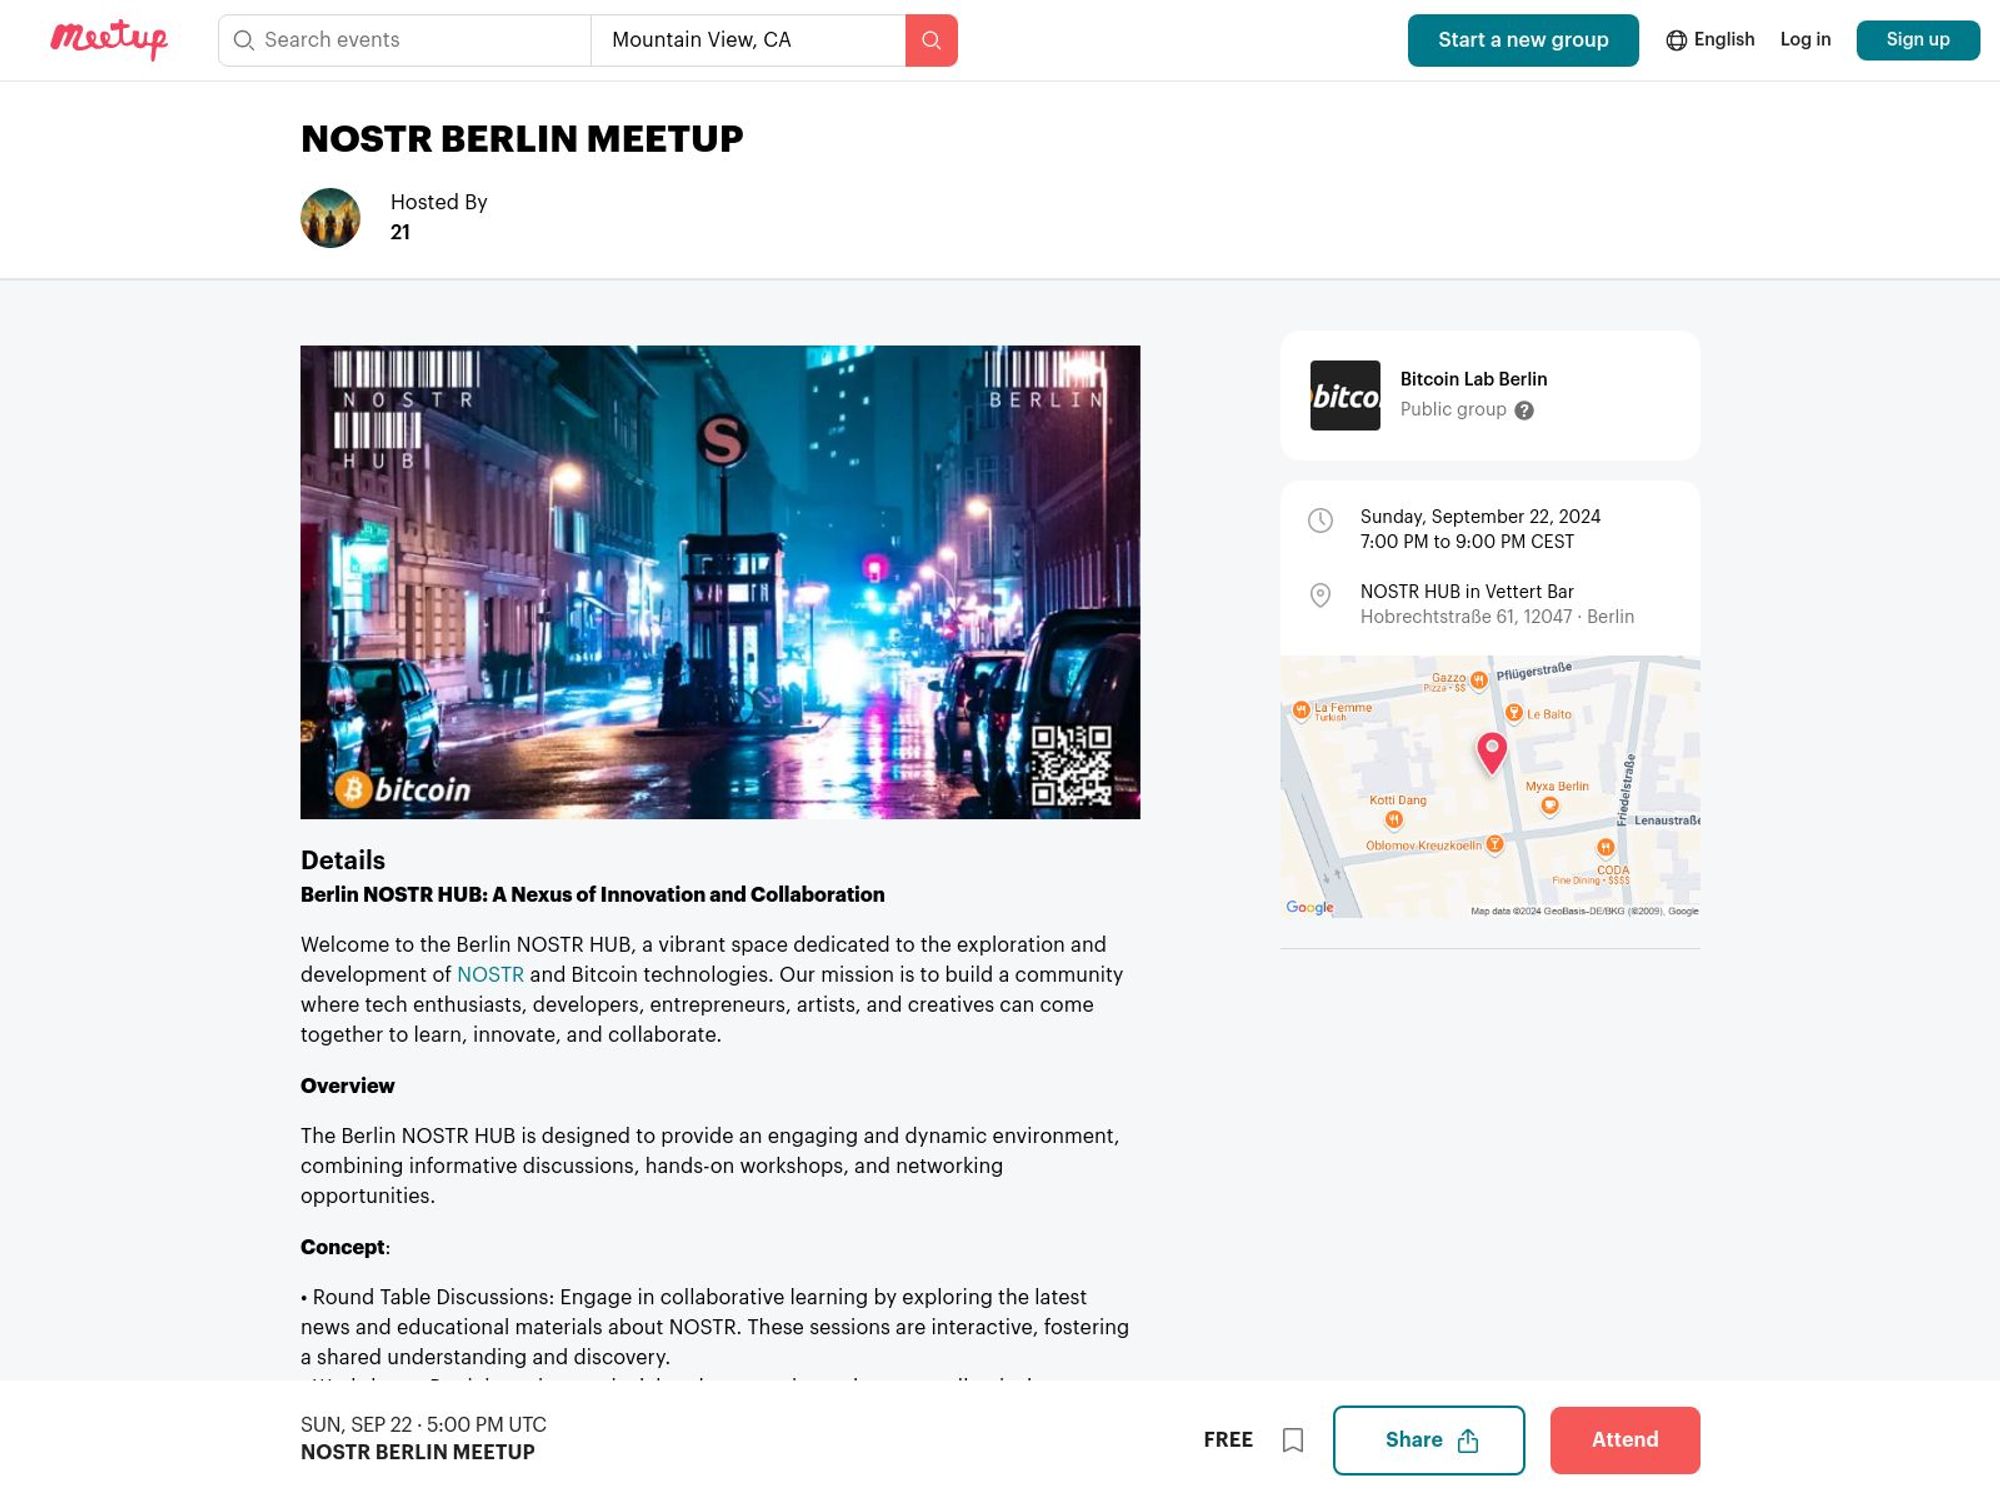Click the search magnifier icon
Viewport: 2000px width, 1500px height.
coord(931,39)
